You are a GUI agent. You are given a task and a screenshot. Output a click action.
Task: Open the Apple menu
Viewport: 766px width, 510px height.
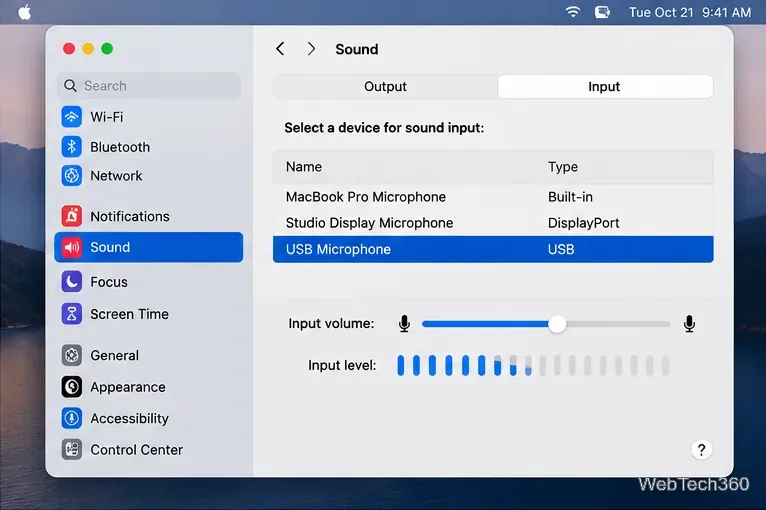24,12
